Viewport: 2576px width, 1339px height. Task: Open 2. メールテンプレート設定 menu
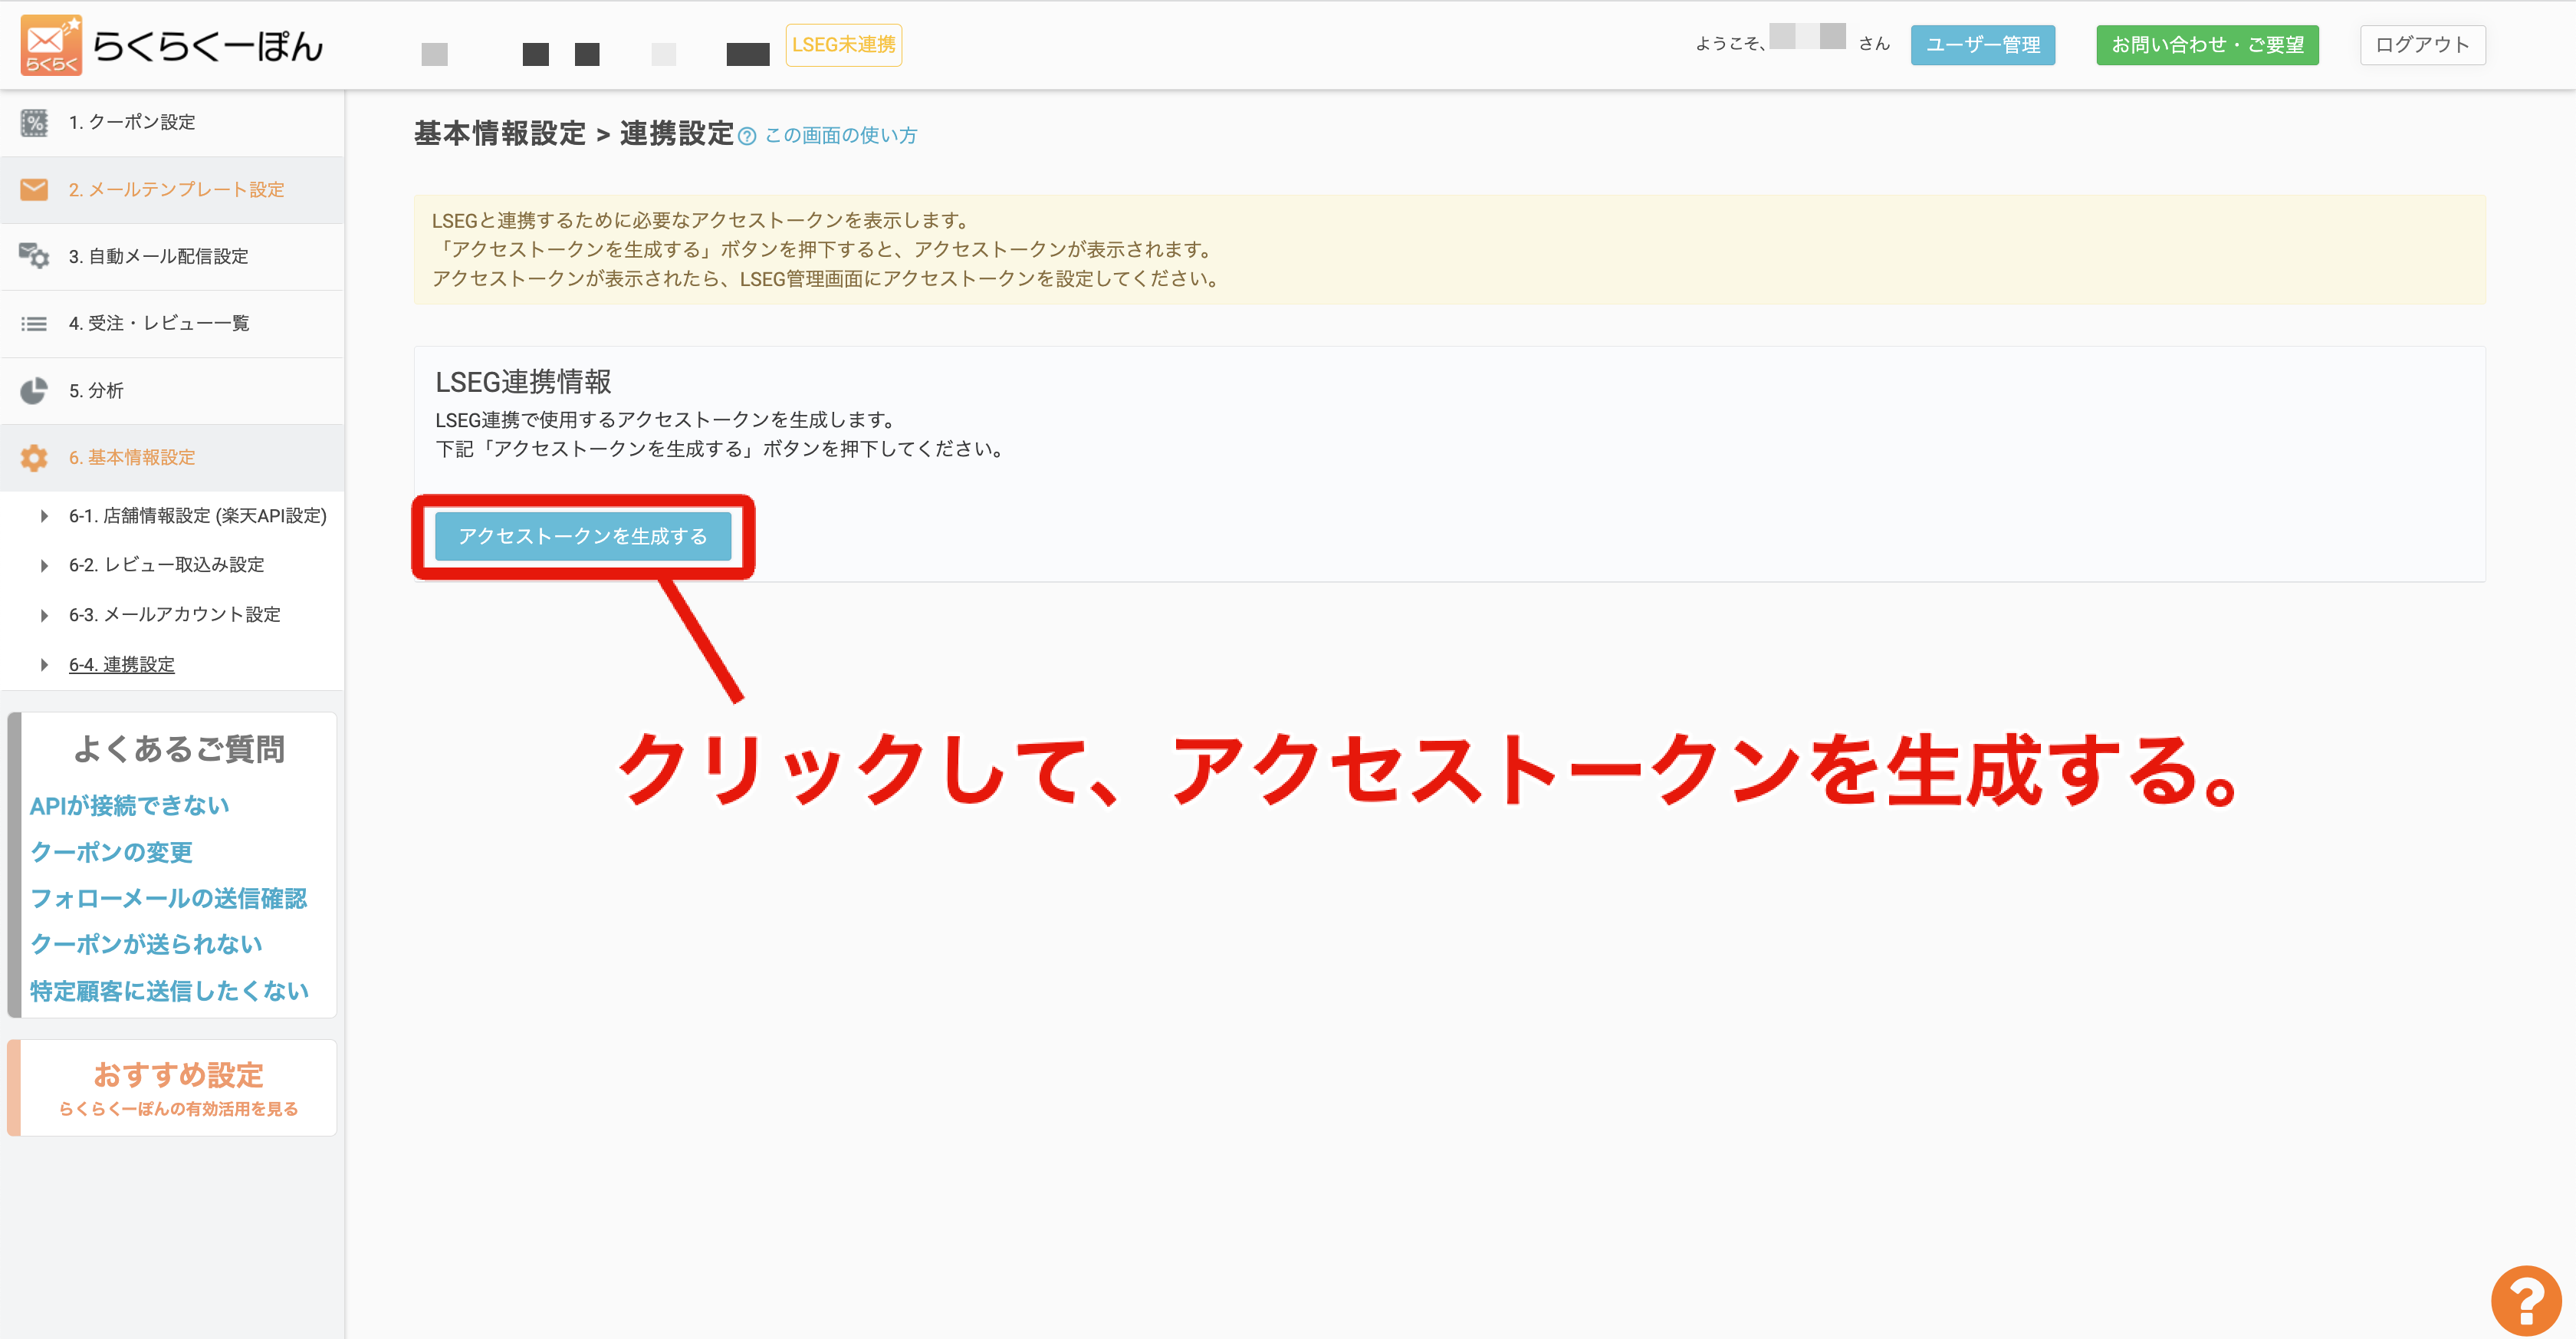(172, 190)
